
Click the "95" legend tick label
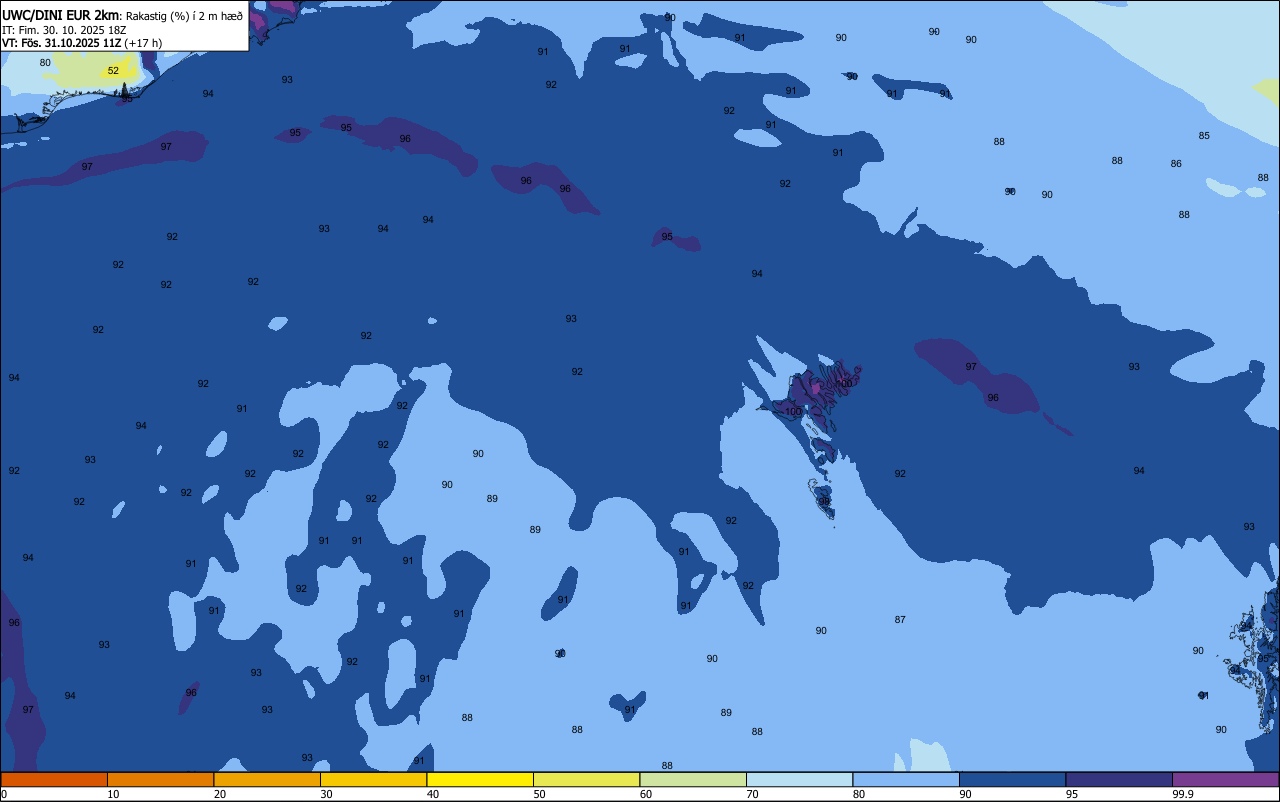pyautogui.click(x=1072, y=794)
